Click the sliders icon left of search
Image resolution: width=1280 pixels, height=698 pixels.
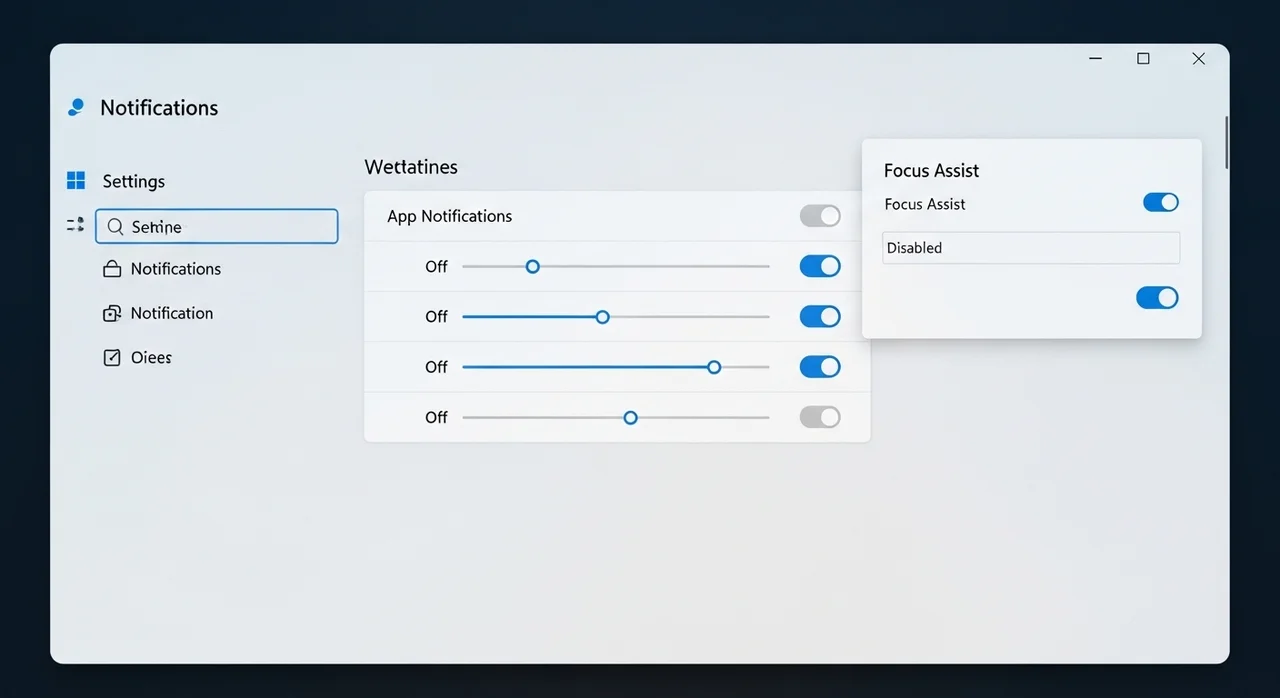tap(75, 226)
